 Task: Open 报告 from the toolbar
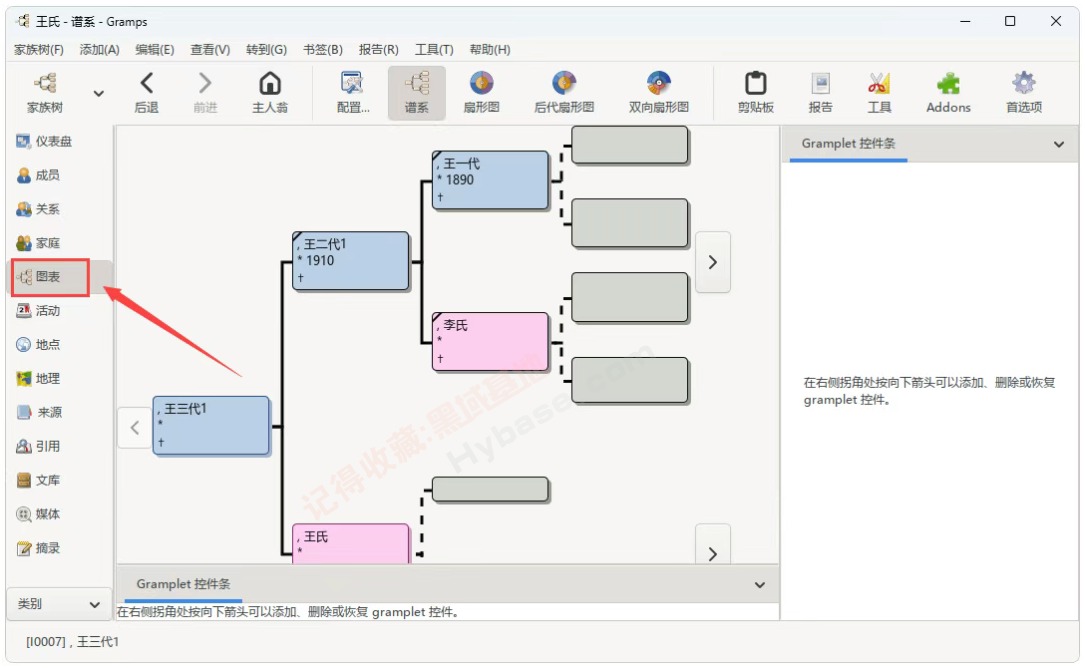click(x=821, y=93)
